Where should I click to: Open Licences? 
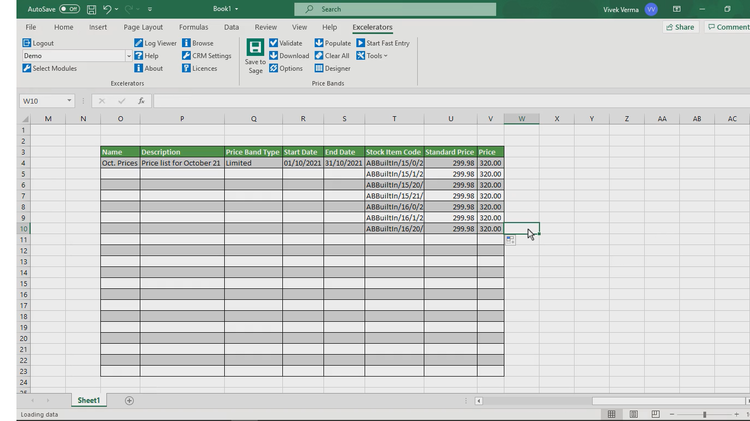coord(199,68)
